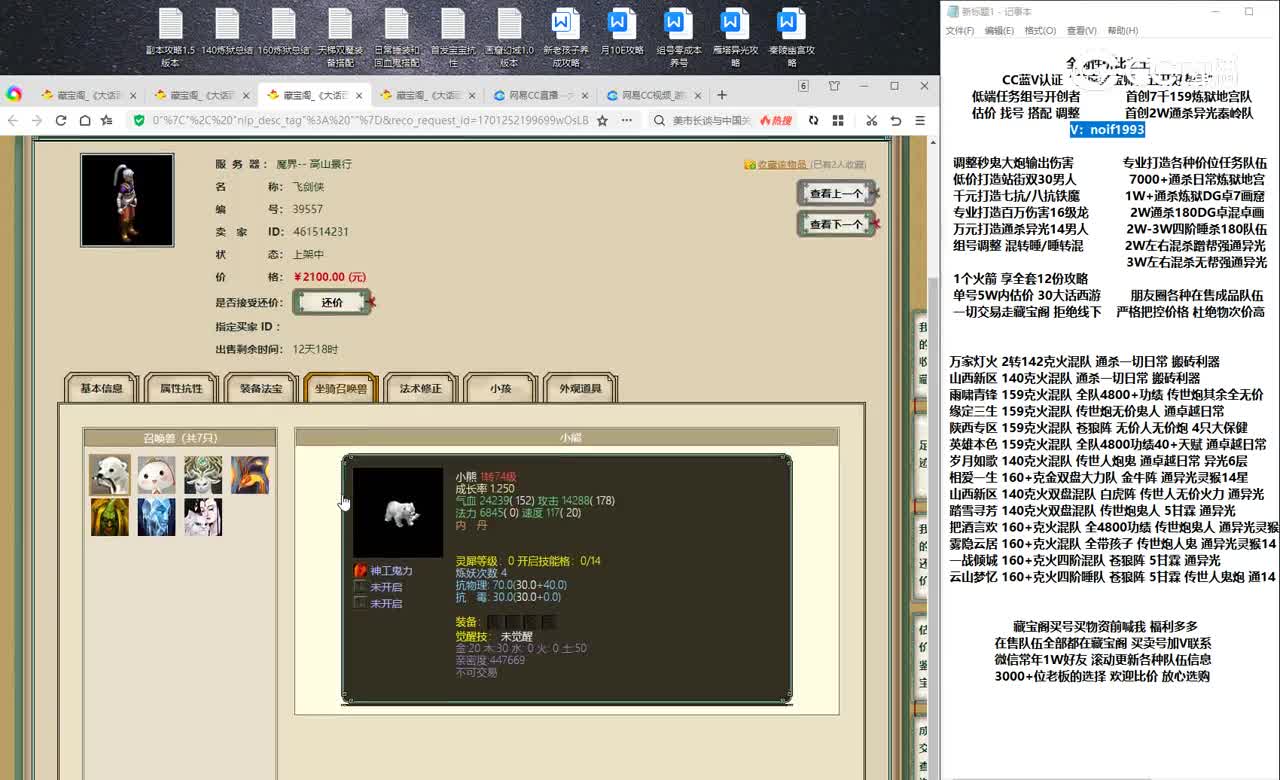Image resolution: width=1280 pixels, height=780 pixels.
Task: Open the 月10E攻略 document icon
Action: pyautogui.click(x=621, y=32)
